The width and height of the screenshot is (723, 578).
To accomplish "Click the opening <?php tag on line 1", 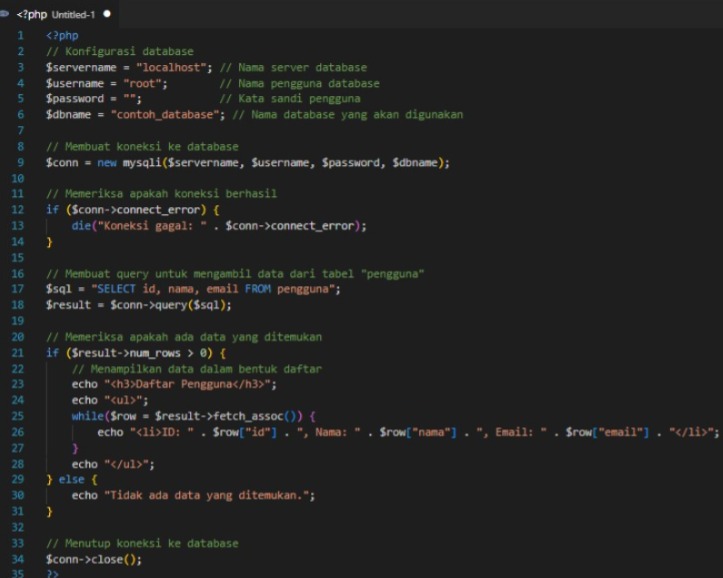I will click(62, 35).
